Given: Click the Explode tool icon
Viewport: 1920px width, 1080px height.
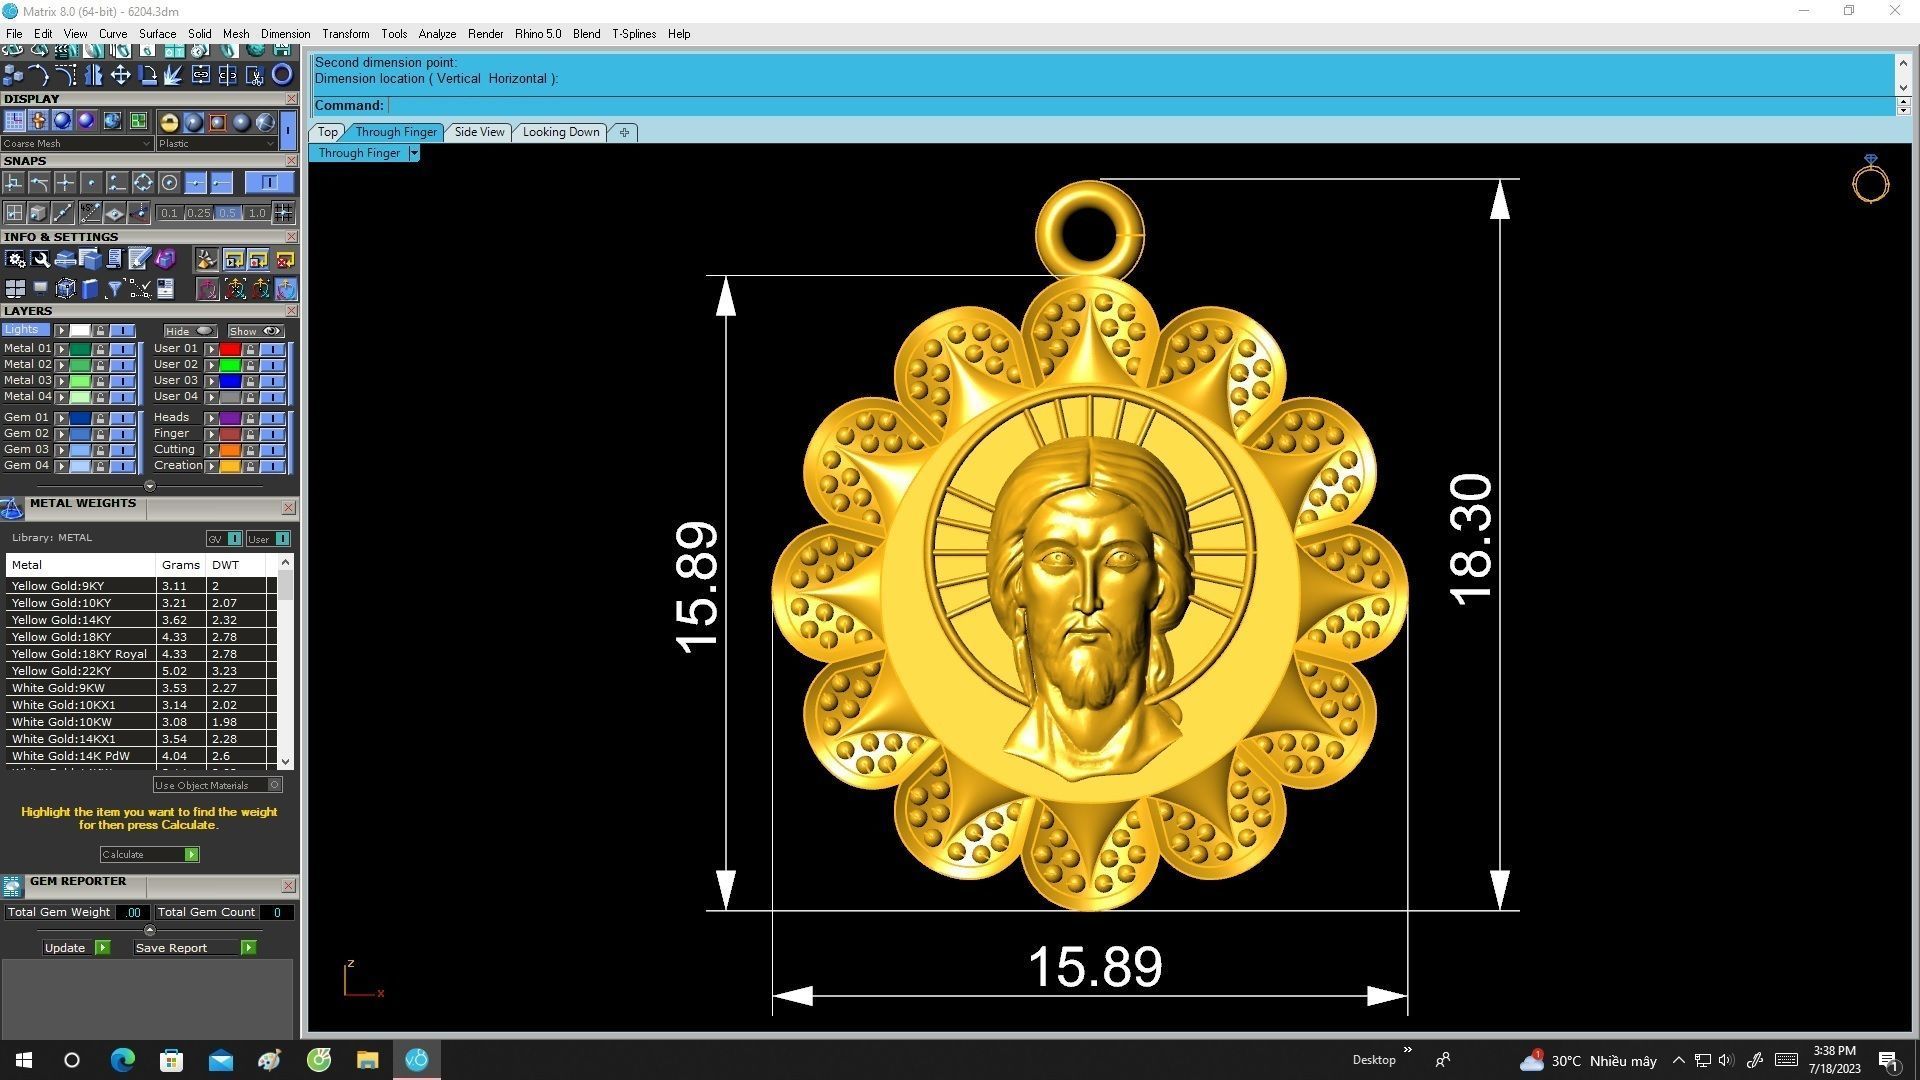Looking at the screenshot, I should pos(172,75).
